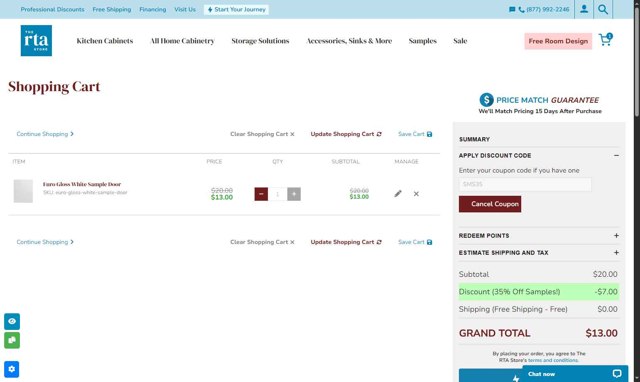Increase quantity with the plus button
This screenshot has width=640, height=382.
click(x=294, y=194)
